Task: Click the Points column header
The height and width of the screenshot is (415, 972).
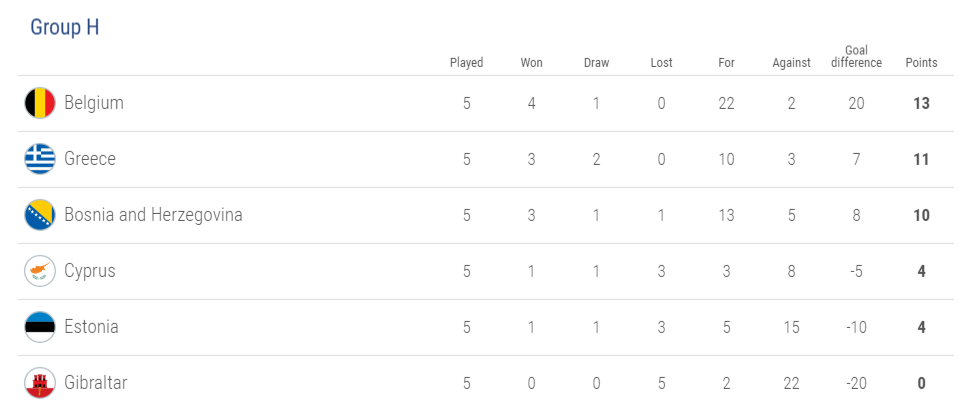Action: tap(921, 63)
